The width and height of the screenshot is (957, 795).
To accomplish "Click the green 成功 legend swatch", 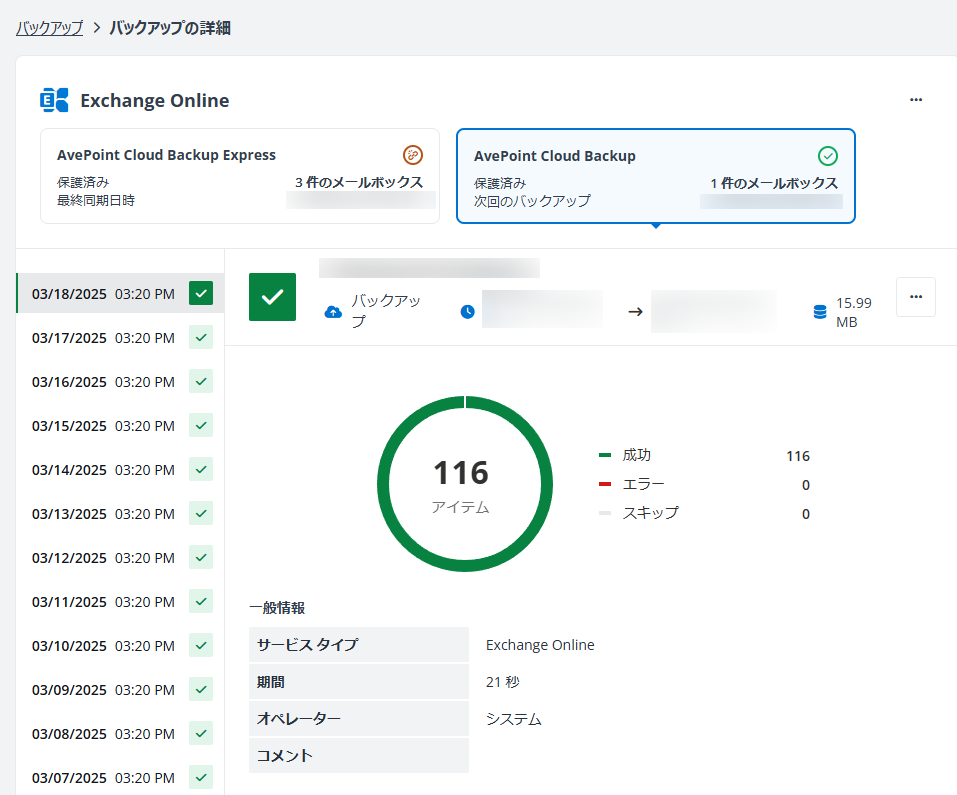I will point(605,455).
